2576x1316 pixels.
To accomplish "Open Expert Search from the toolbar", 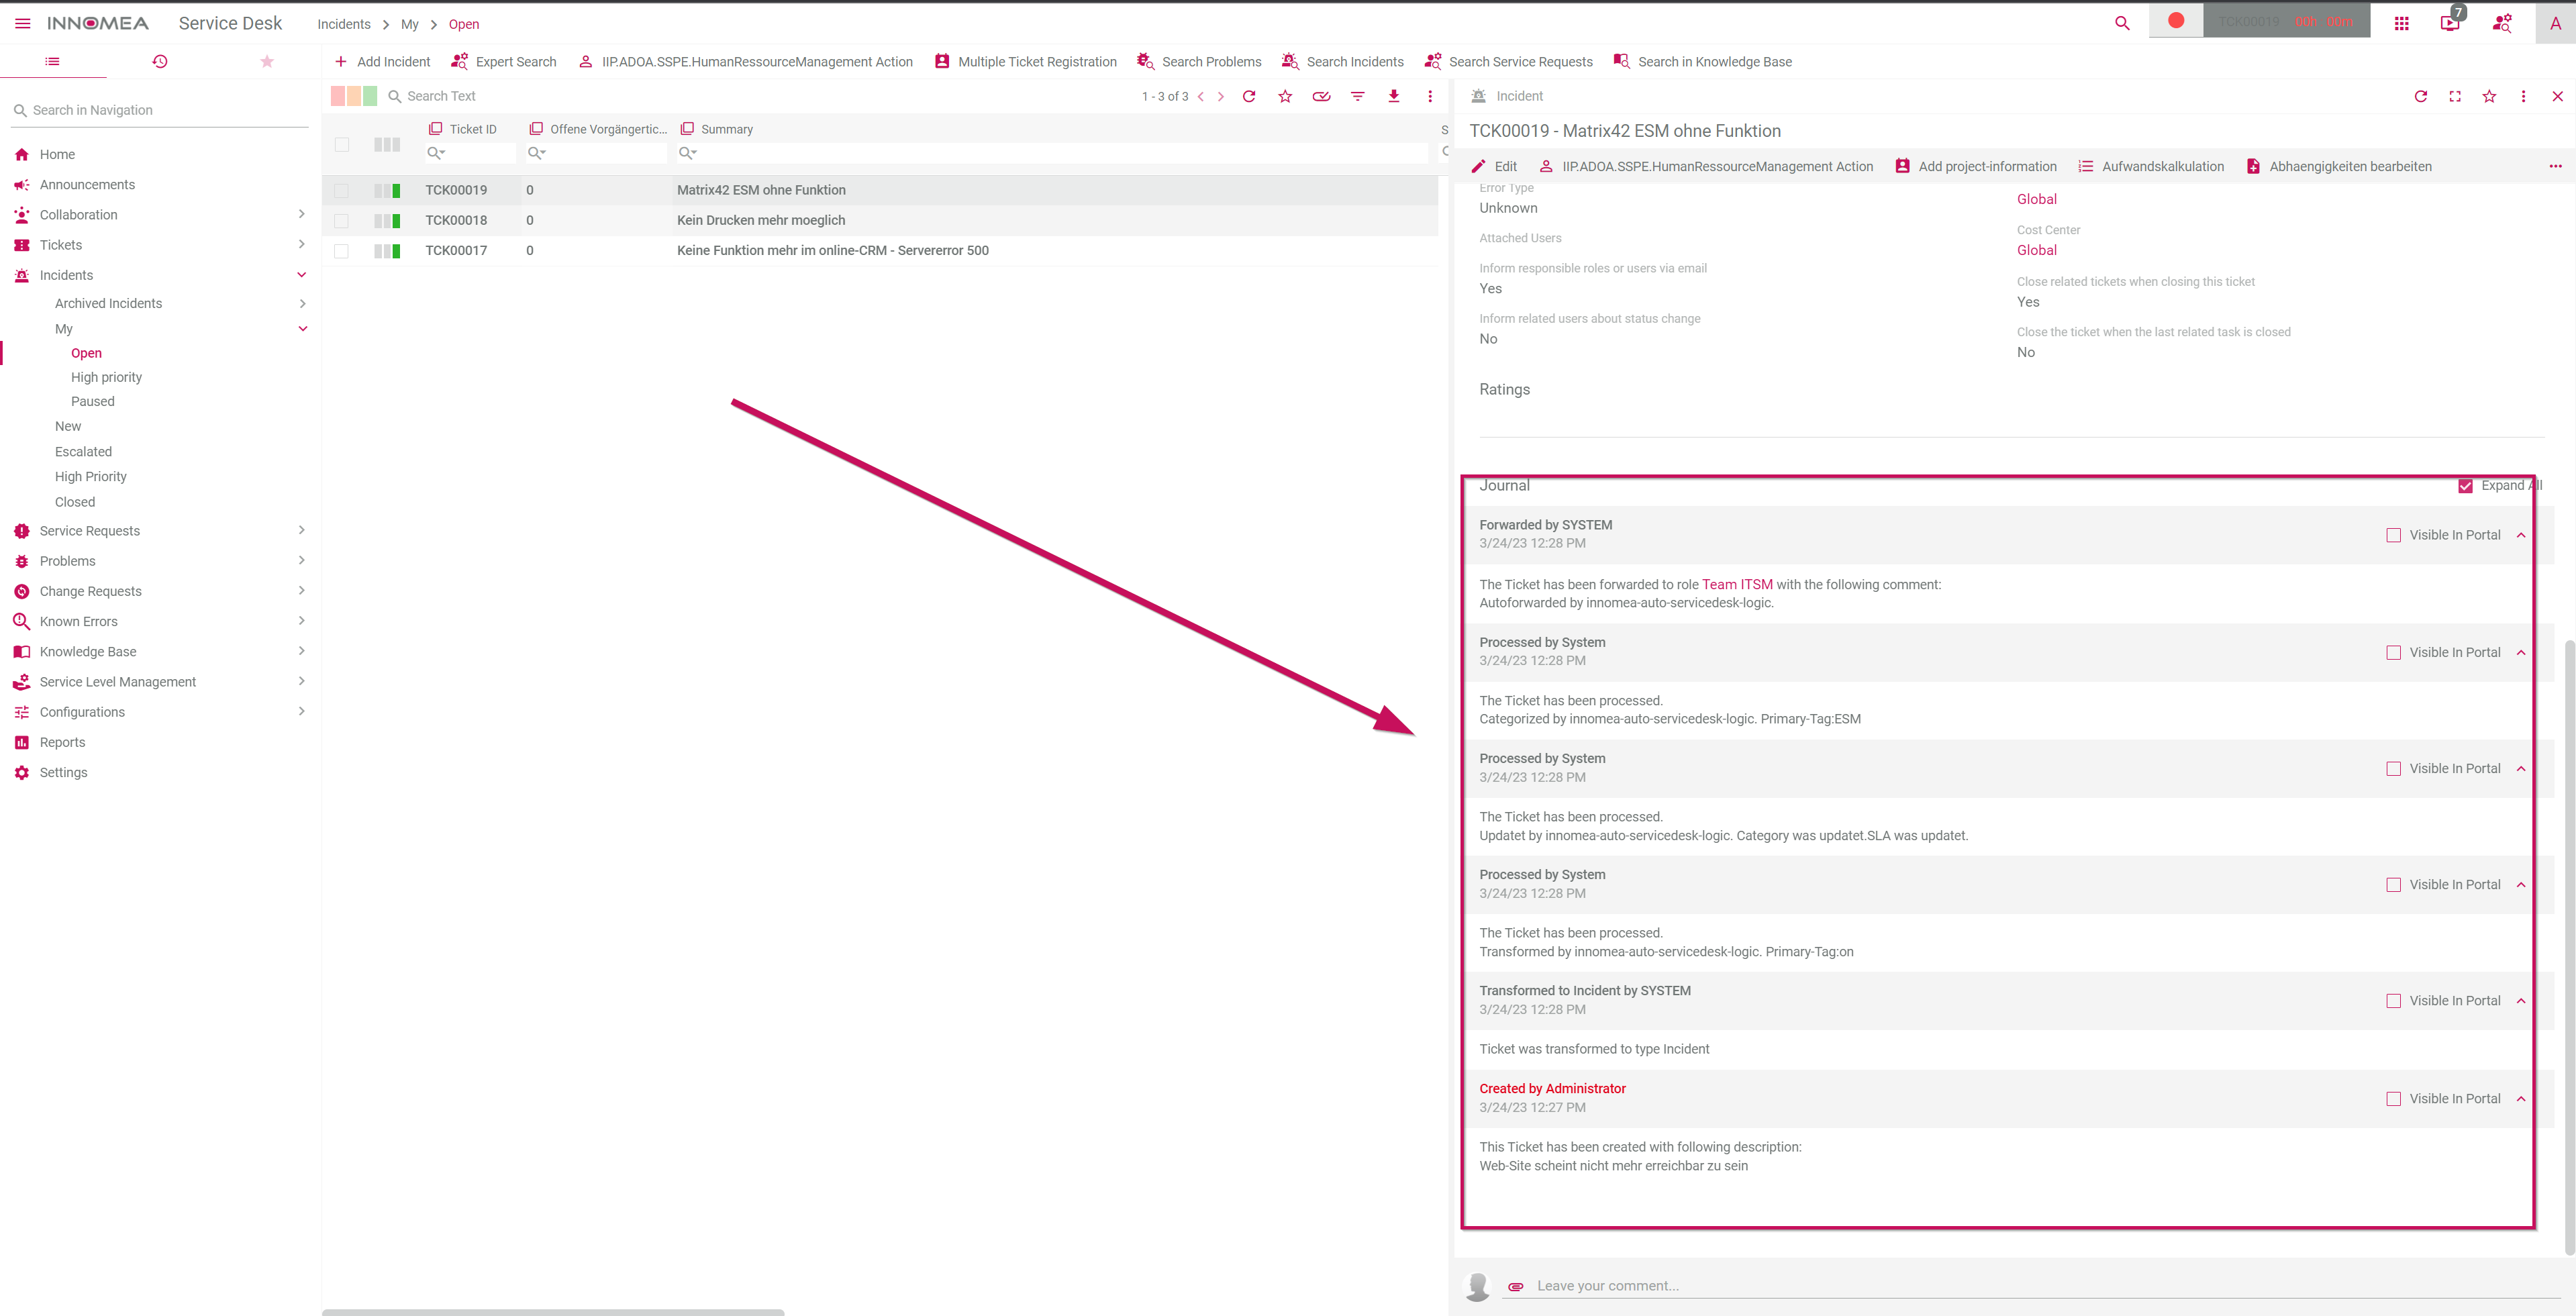I will tap(503, 61).
